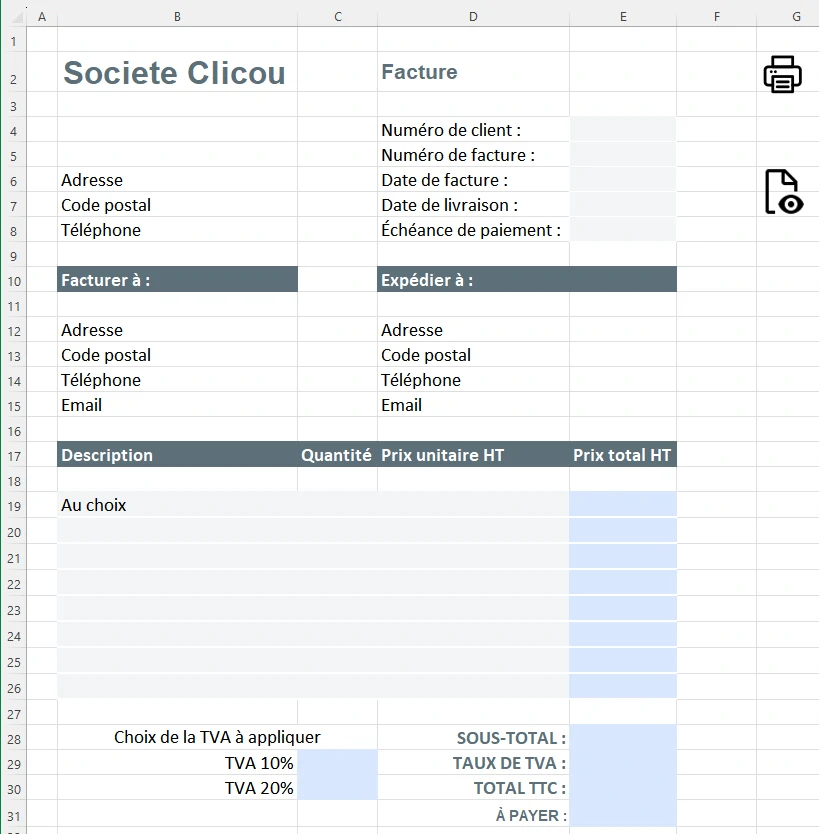
Task: Select the Date de livraison value cell
Action: pos(623,205)
